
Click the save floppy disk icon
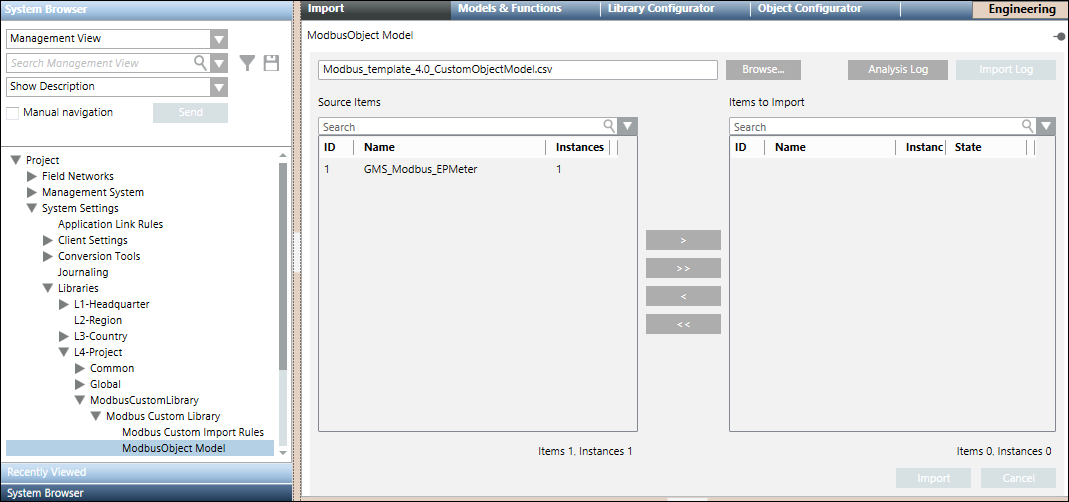[x=271, y=63]
